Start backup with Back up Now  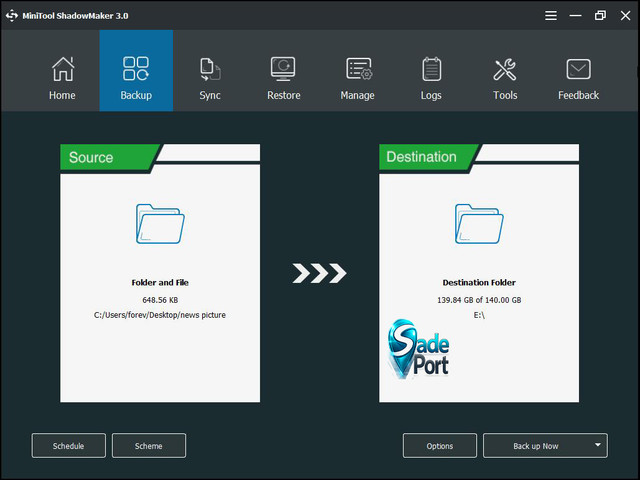pos(536,446)
